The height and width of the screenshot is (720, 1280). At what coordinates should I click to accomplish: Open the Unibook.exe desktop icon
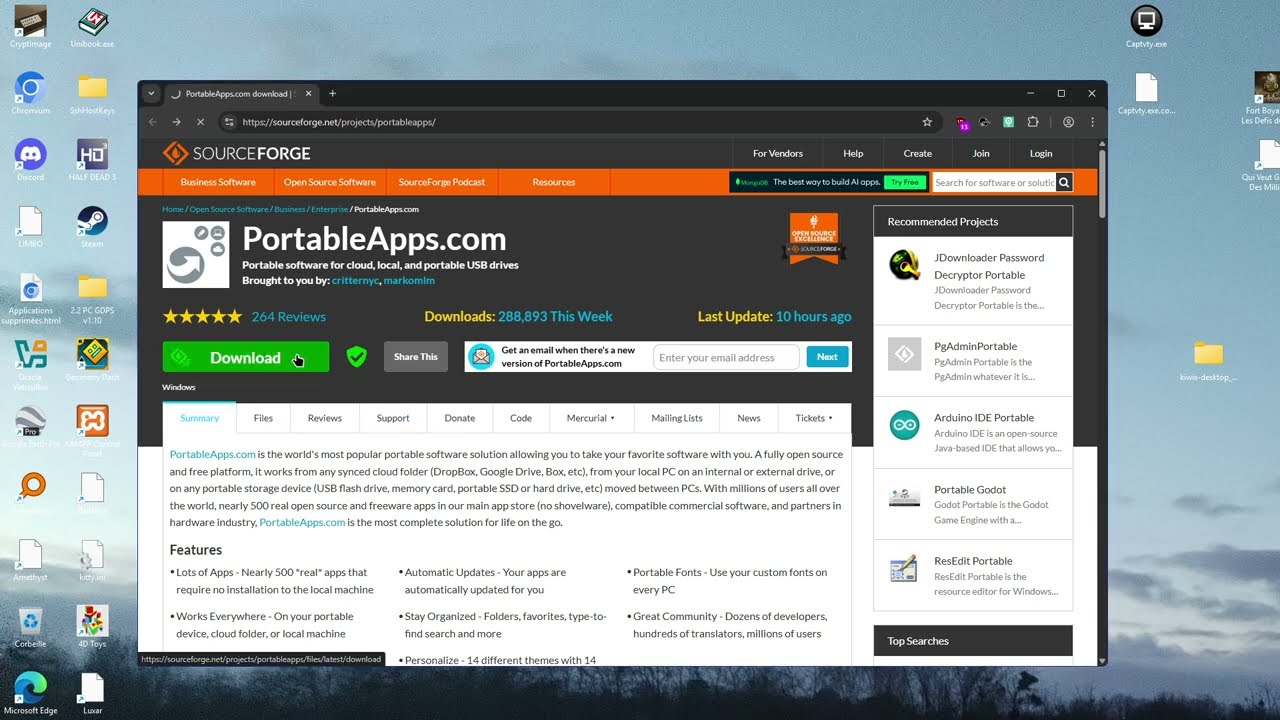[x=92, y=27]
